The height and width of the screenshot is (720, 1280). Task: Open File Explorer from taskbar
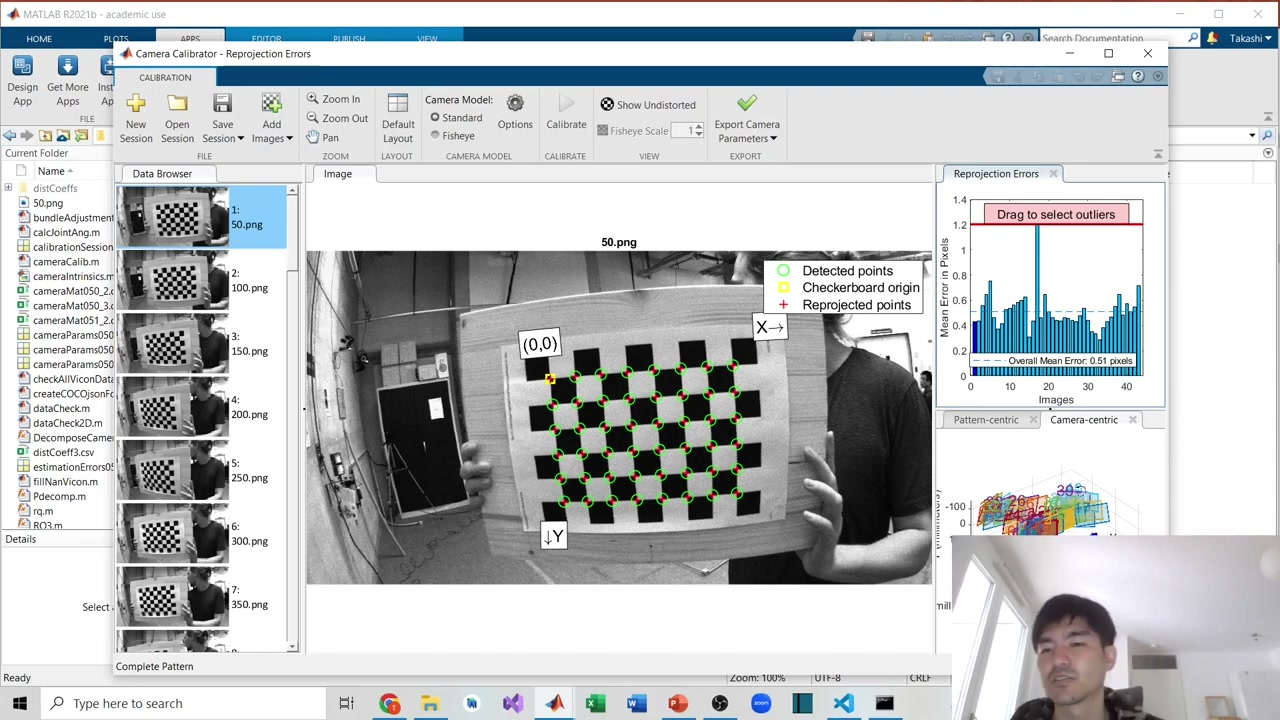[x=430, y=703]
